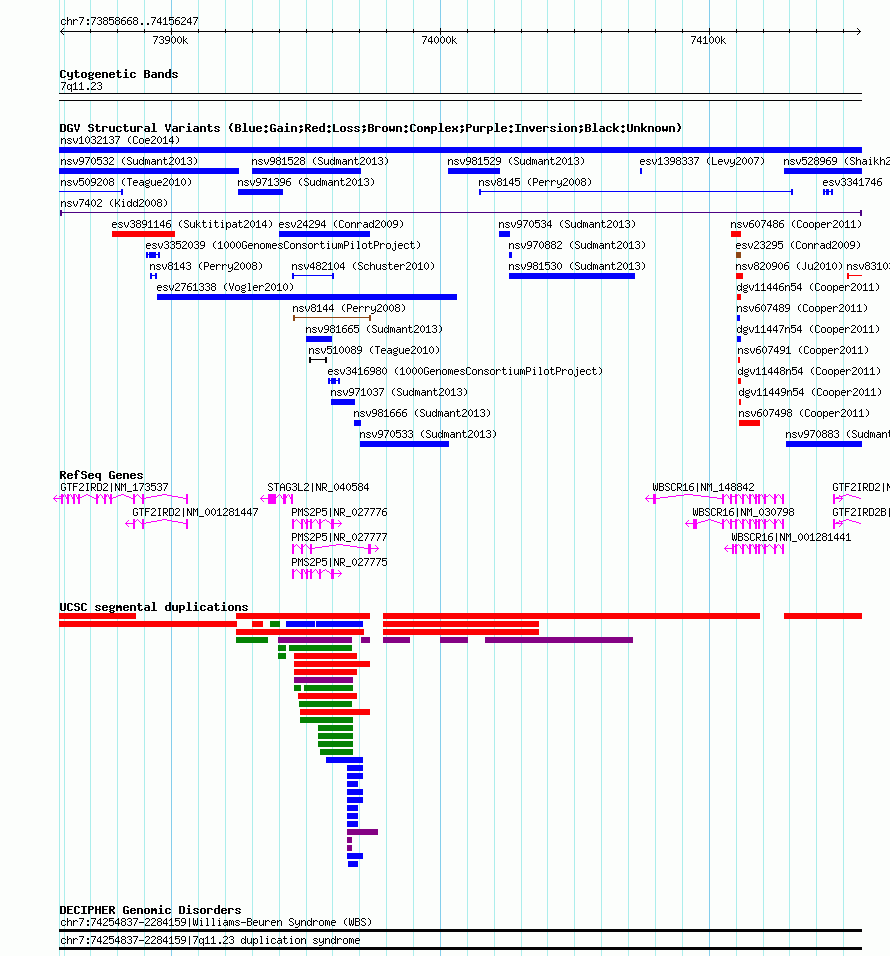The image size is (890, 956).
Task: Open the nsv981529 (Sudmant2013) variant
Action: coord(474,171)
